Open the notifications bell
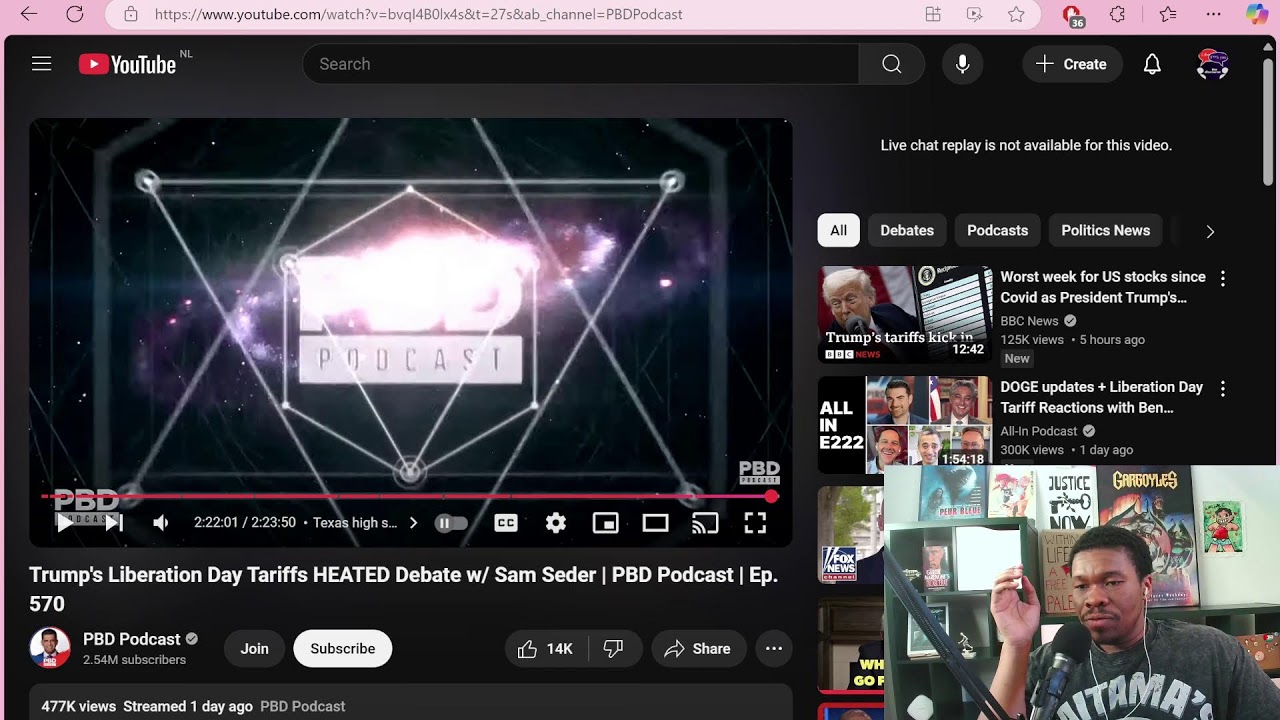The image size is (1280, 720). click(x=1152, y=64)
